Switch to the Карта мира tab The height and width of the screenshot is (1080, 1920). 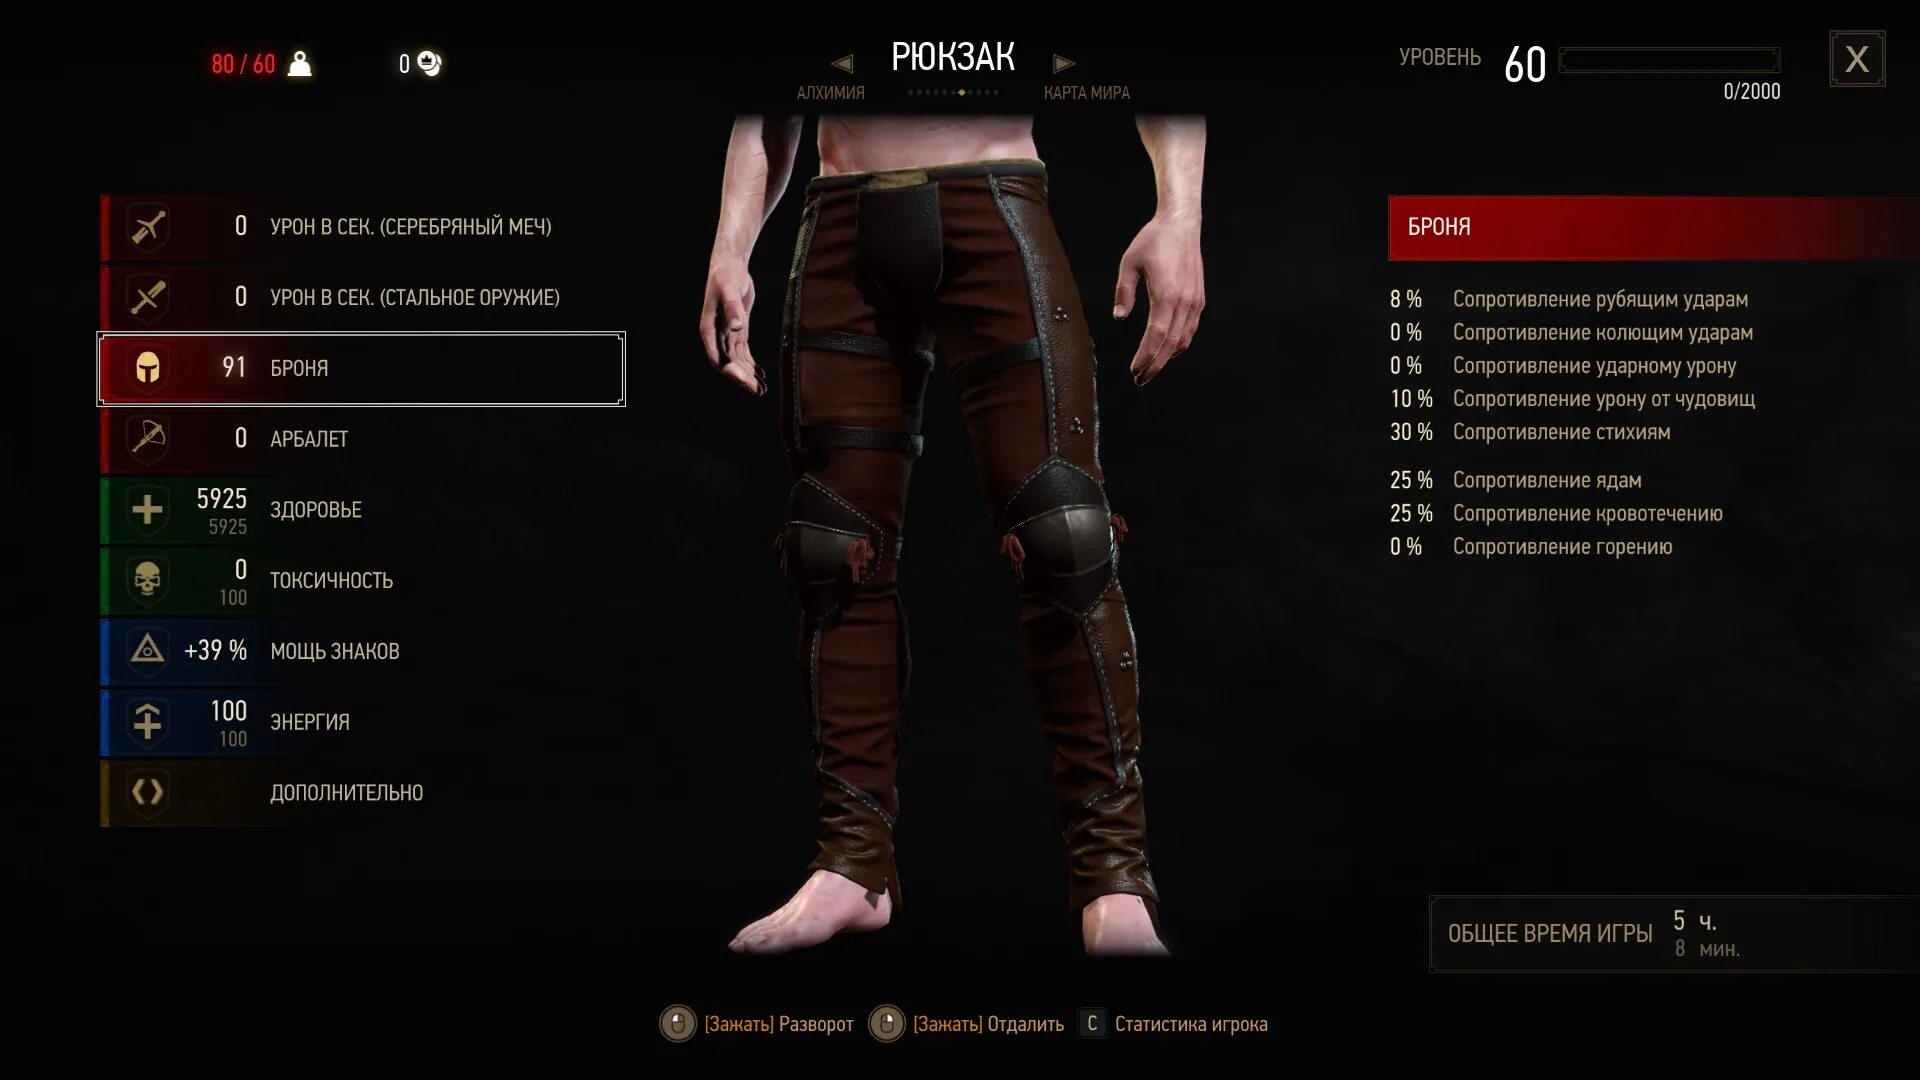[x=1086, y=93]
